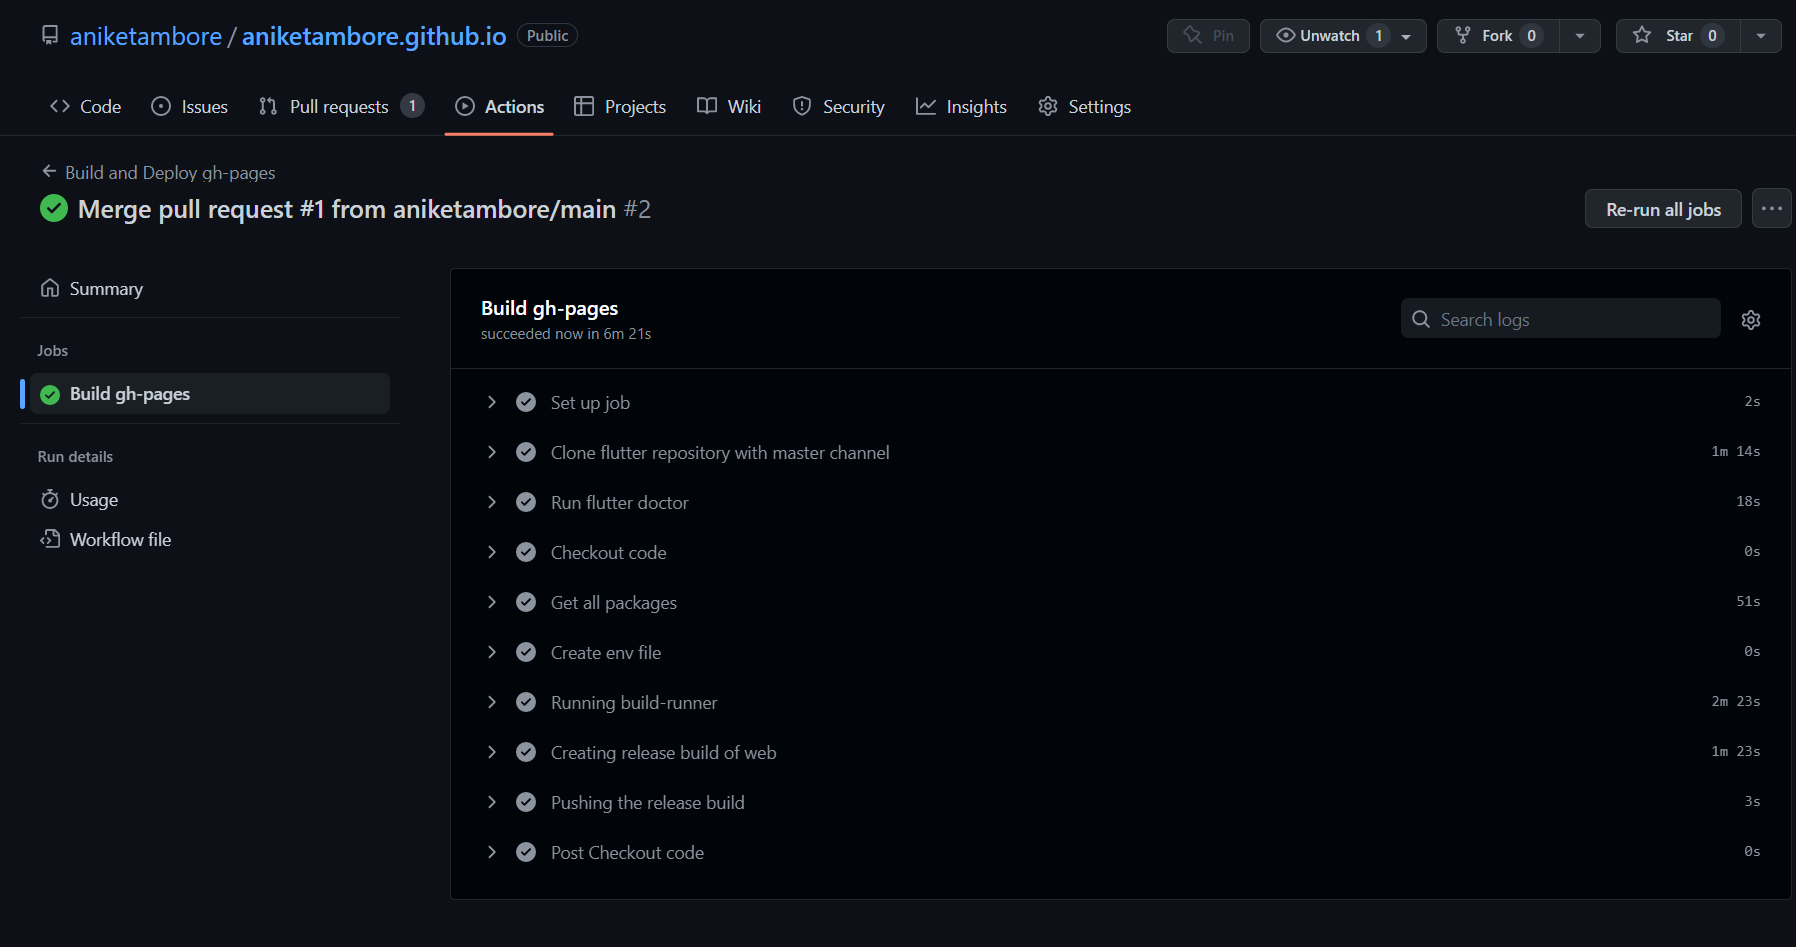Click the check icon for Creating release build
Viewport: 1796px width, 947px height.
coord(526,752)
